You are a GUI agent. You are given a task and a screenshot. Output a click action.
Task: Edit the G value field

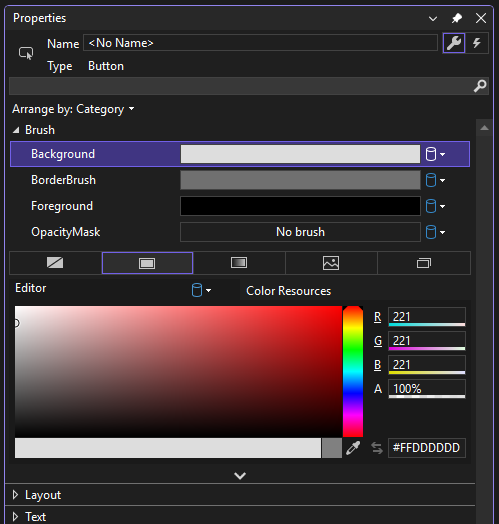pos(427,341)
